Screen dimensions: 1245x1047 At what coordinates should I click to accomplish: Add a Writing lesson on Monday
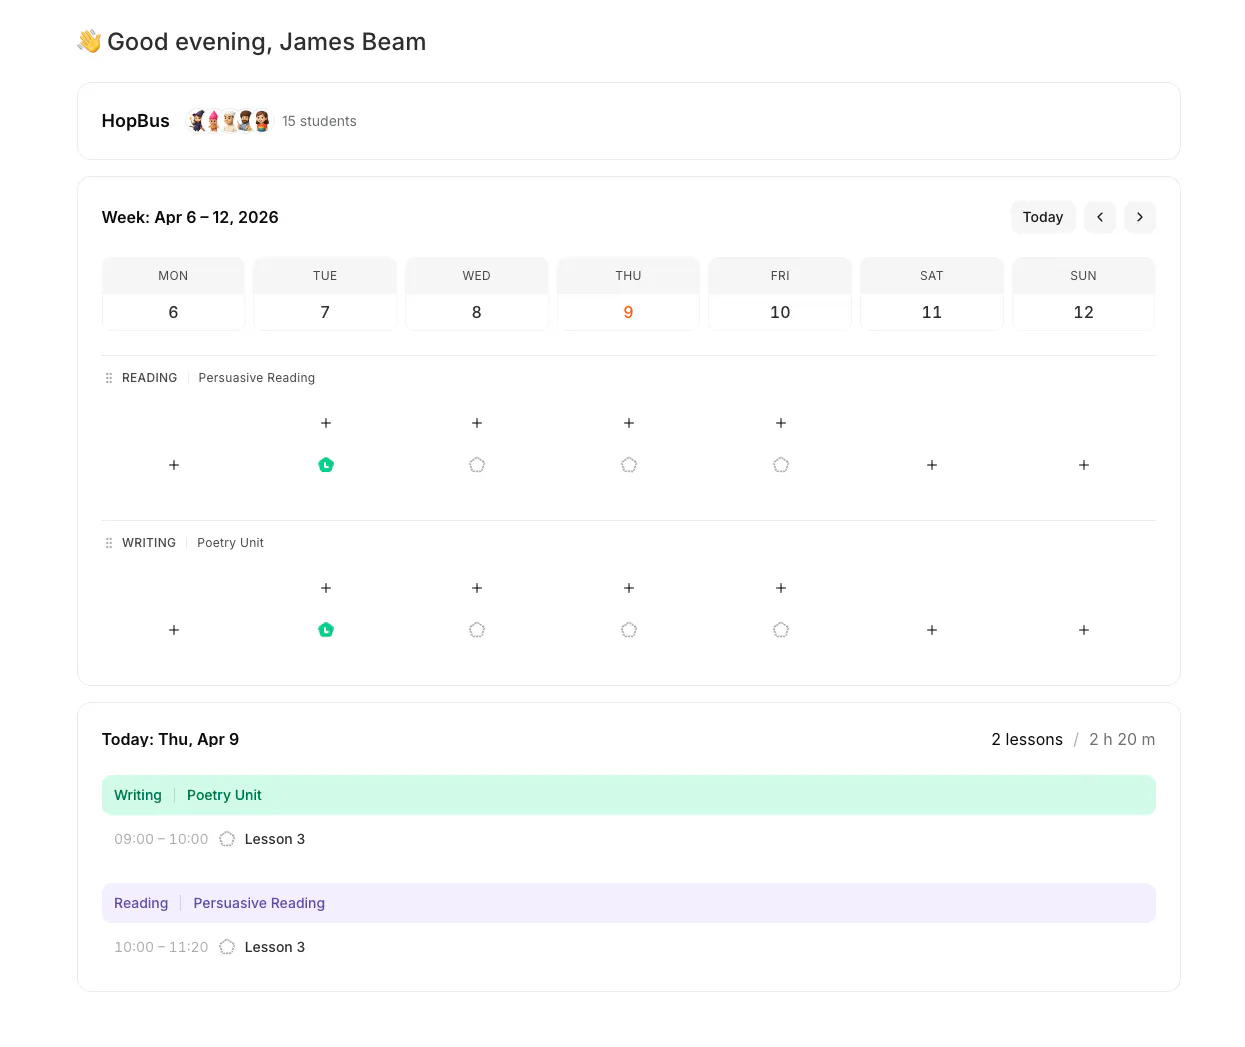coord(174,630)
